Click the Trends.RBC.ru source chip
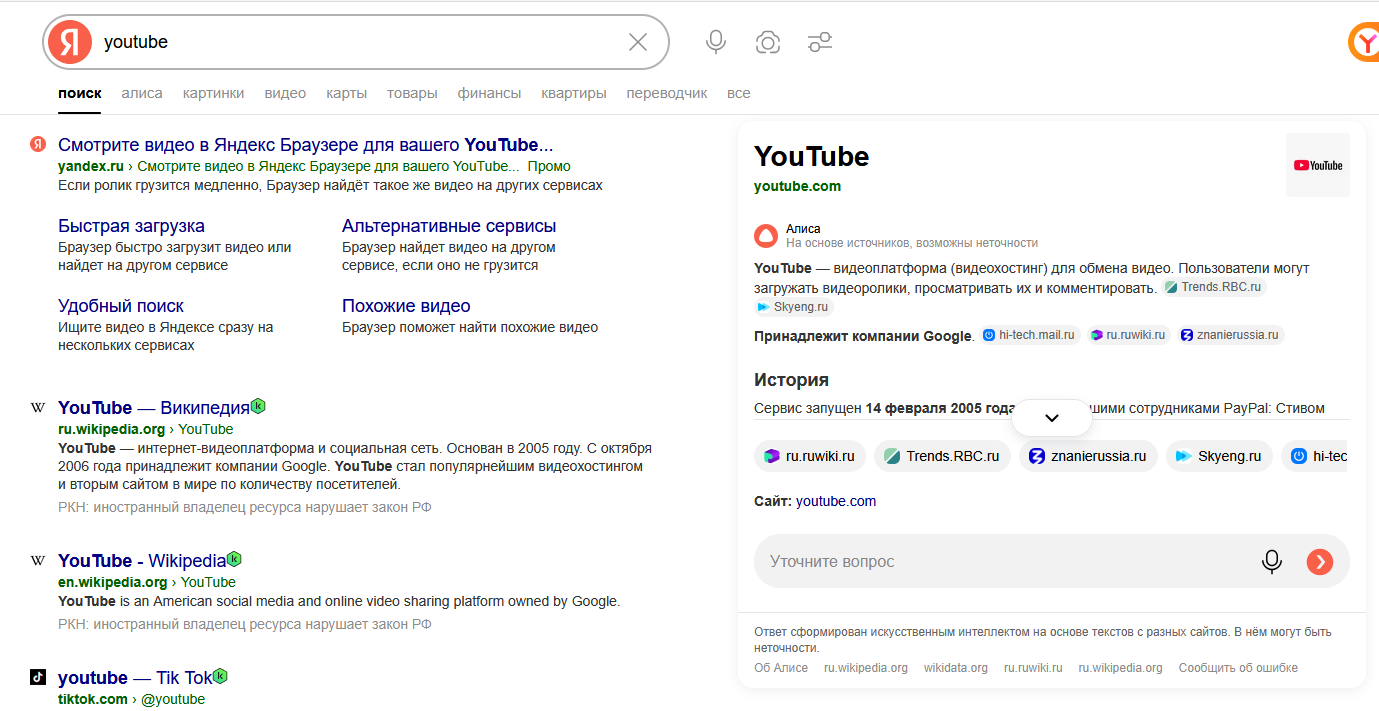Screen dimensions: 1379x711 942,456
